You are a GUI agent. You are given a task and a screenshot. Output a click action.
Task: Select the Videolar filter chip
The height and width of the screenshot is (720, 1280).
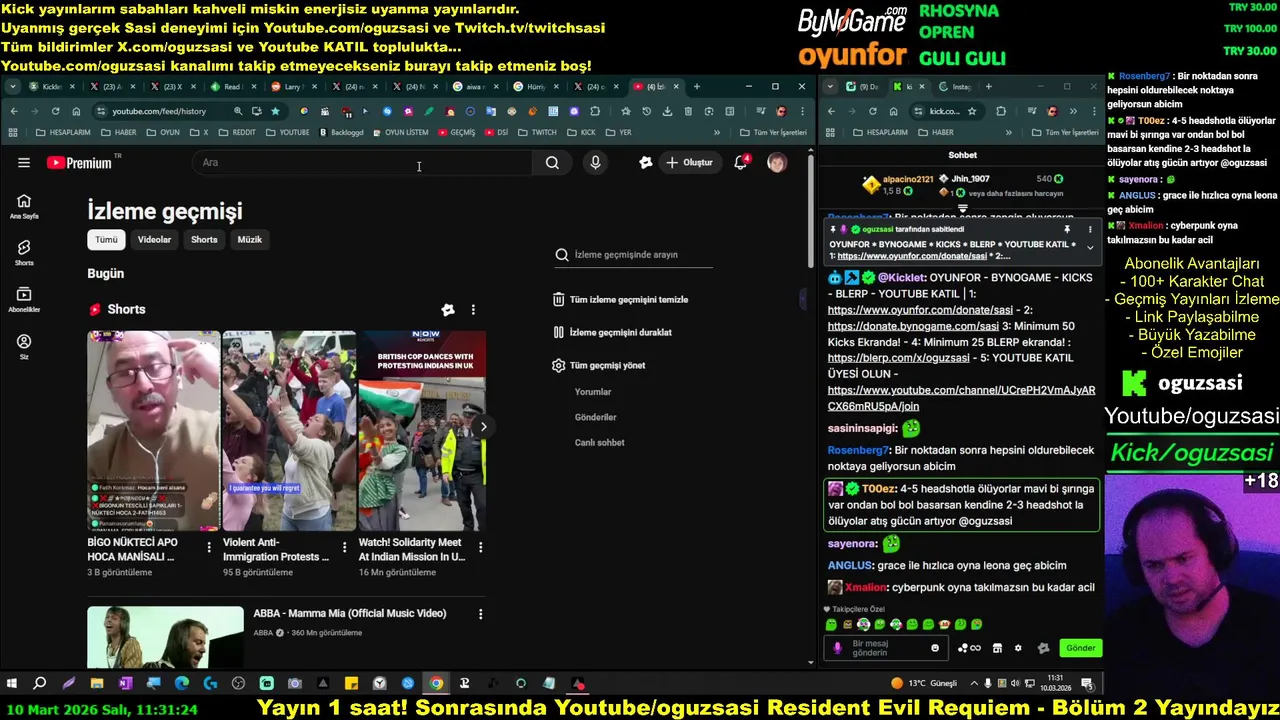coord(154,240)
